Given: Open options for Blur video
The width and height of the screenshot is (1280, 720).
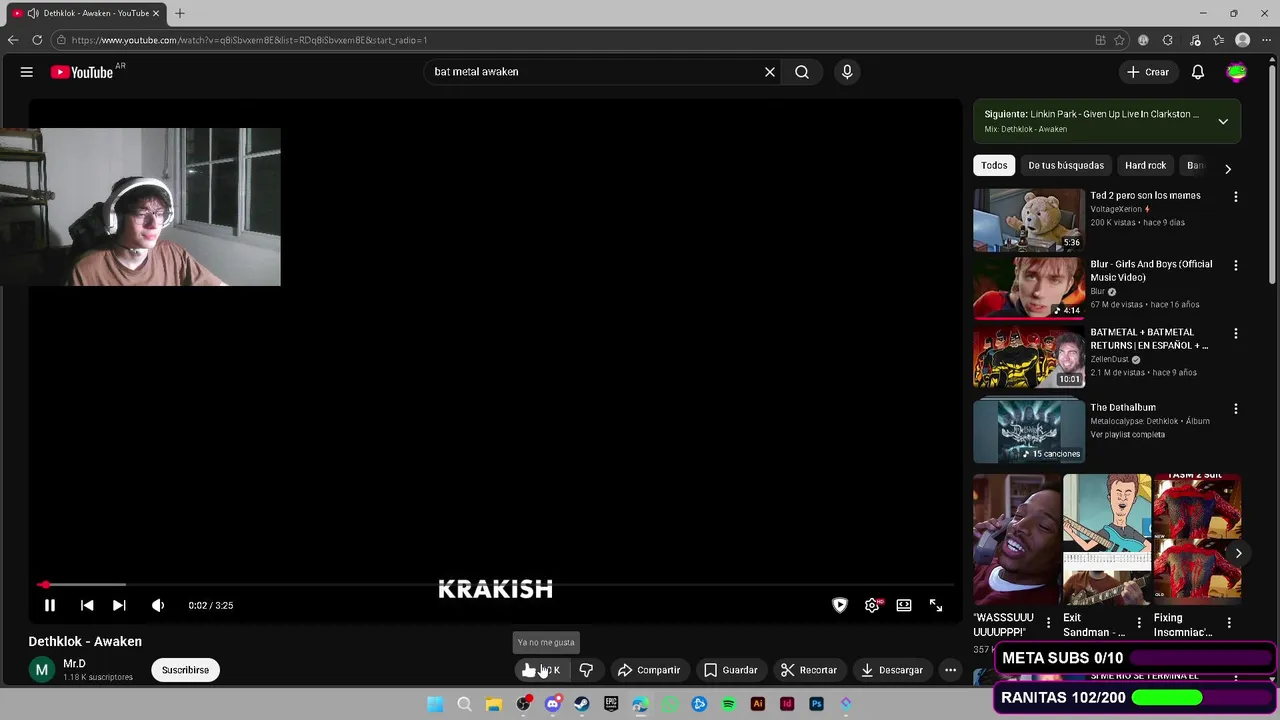Looking at the screenshot, I should click(1236, 266).
